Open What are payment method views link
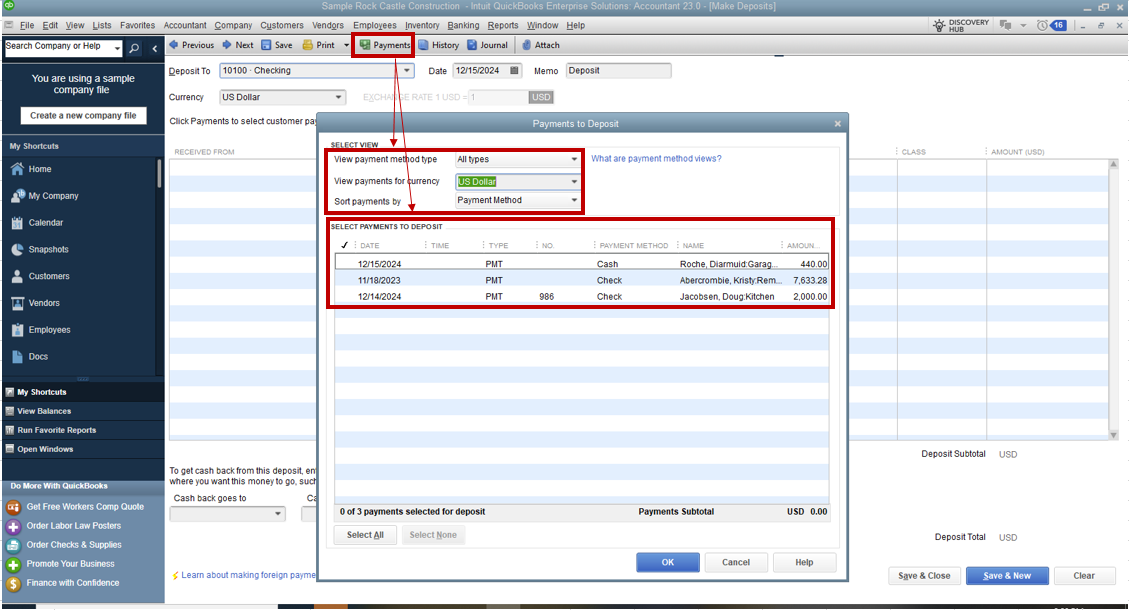This screenshot has height=610, width=1129. 659,159
